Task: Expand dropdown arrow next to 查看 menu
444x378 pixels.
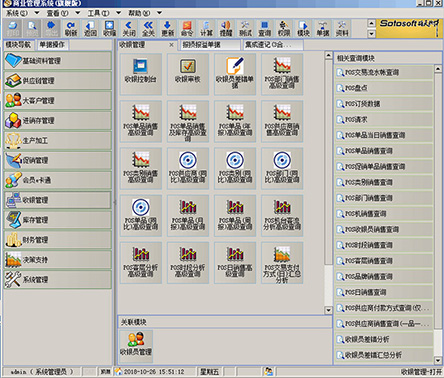Action: [78, 13]
